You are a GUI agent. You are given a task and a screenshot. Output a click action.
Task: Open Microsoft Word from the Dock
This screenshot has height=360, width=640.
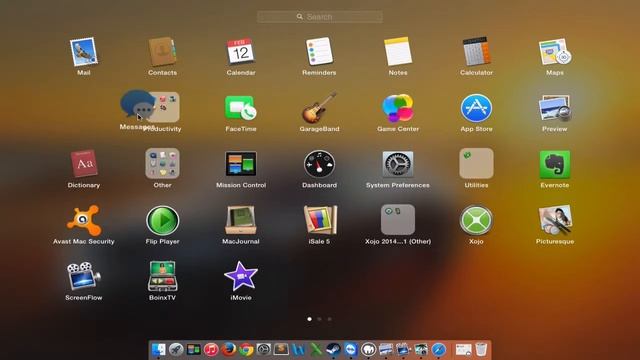[298, 349]
